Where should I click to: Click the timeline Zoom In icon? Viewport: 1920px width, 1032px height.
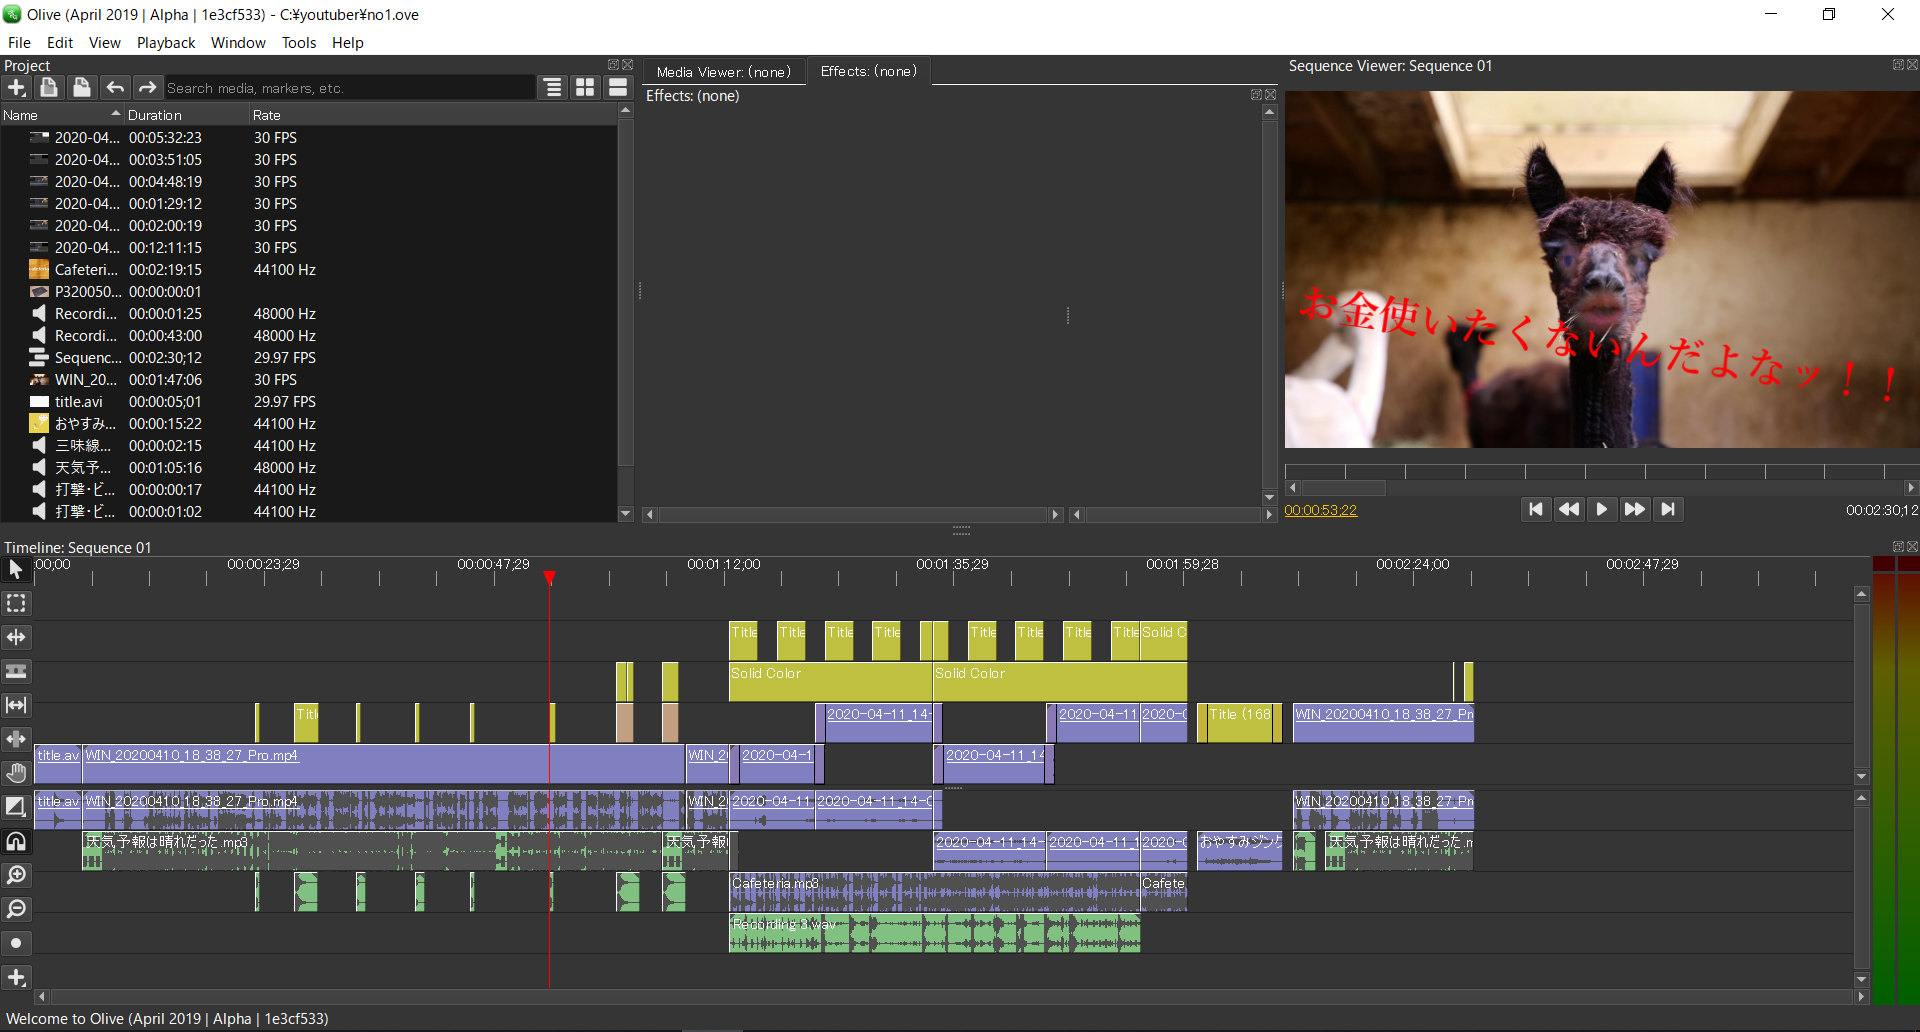tap(16, 875)
